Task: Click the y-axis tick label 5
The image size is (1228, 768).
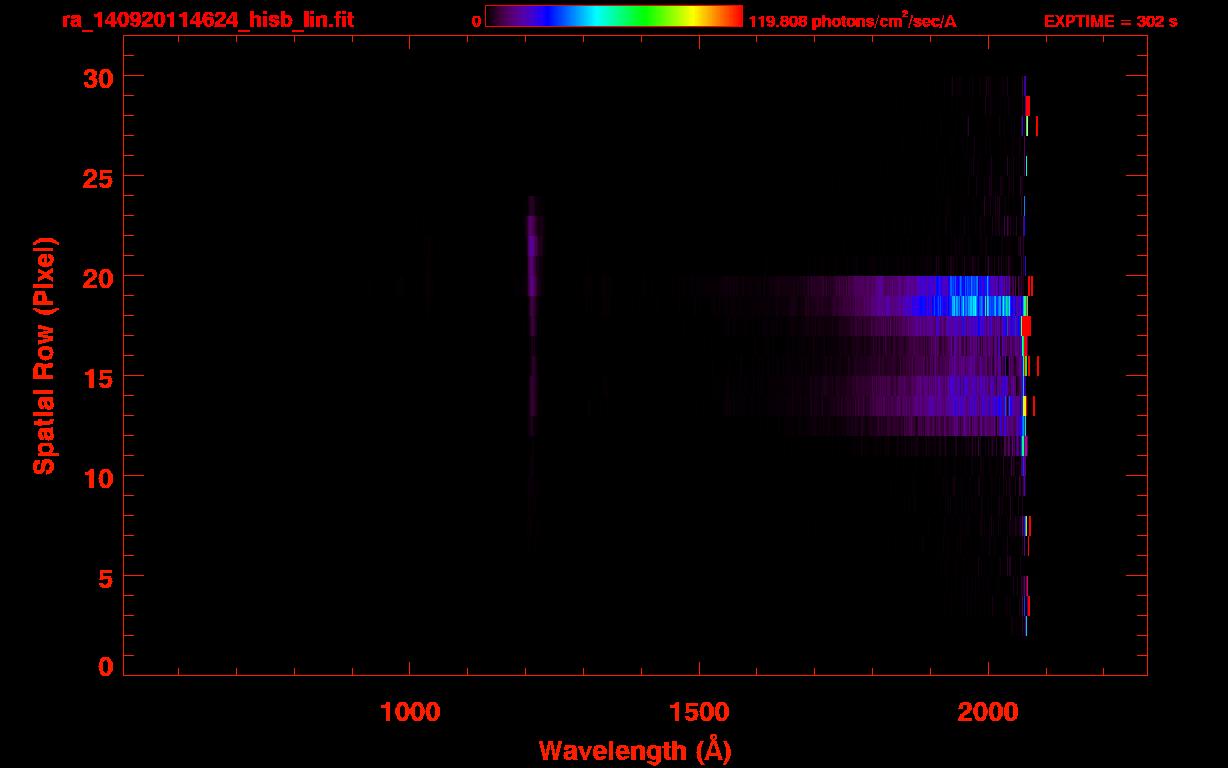Action: (x=104, y=577)
